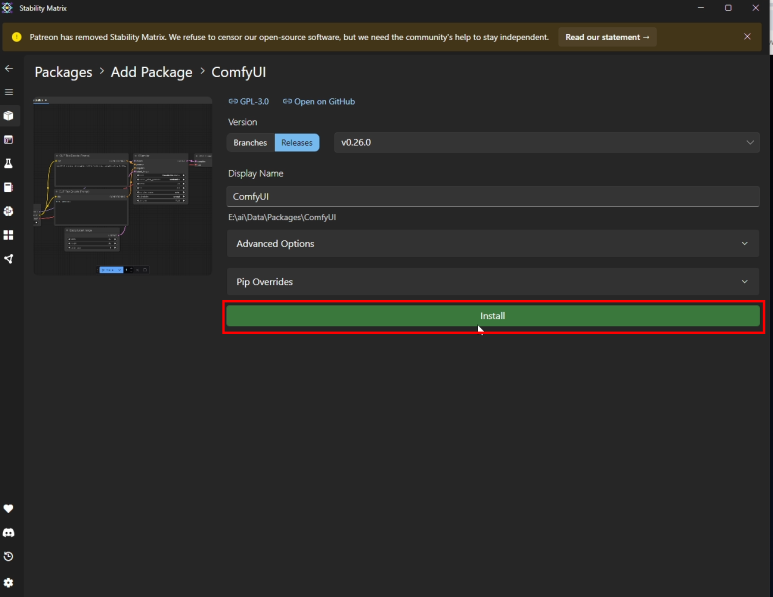Click the Version label
The image size is (773, 597).
pyautogui.click(x=243, y=122)
